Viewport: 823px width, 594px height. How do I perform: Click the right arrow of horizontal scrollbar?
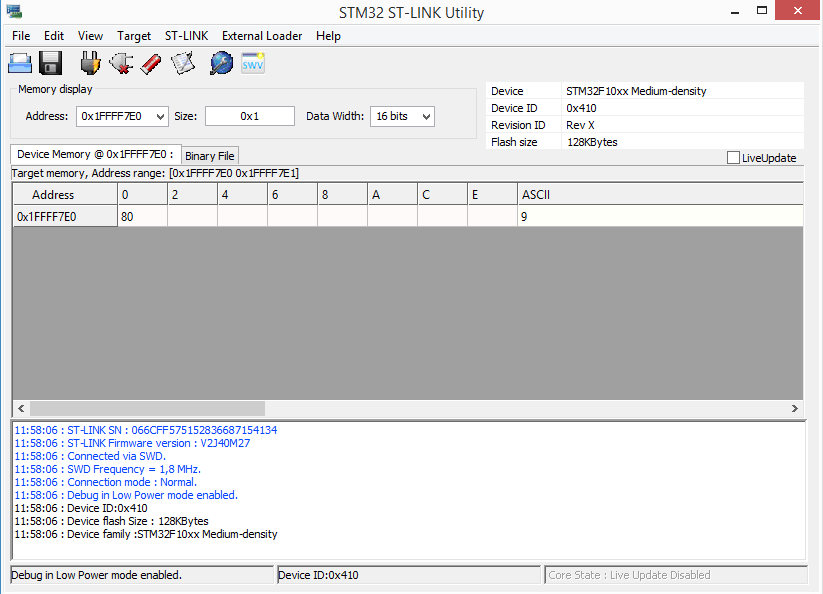click(x=795, y=409)
